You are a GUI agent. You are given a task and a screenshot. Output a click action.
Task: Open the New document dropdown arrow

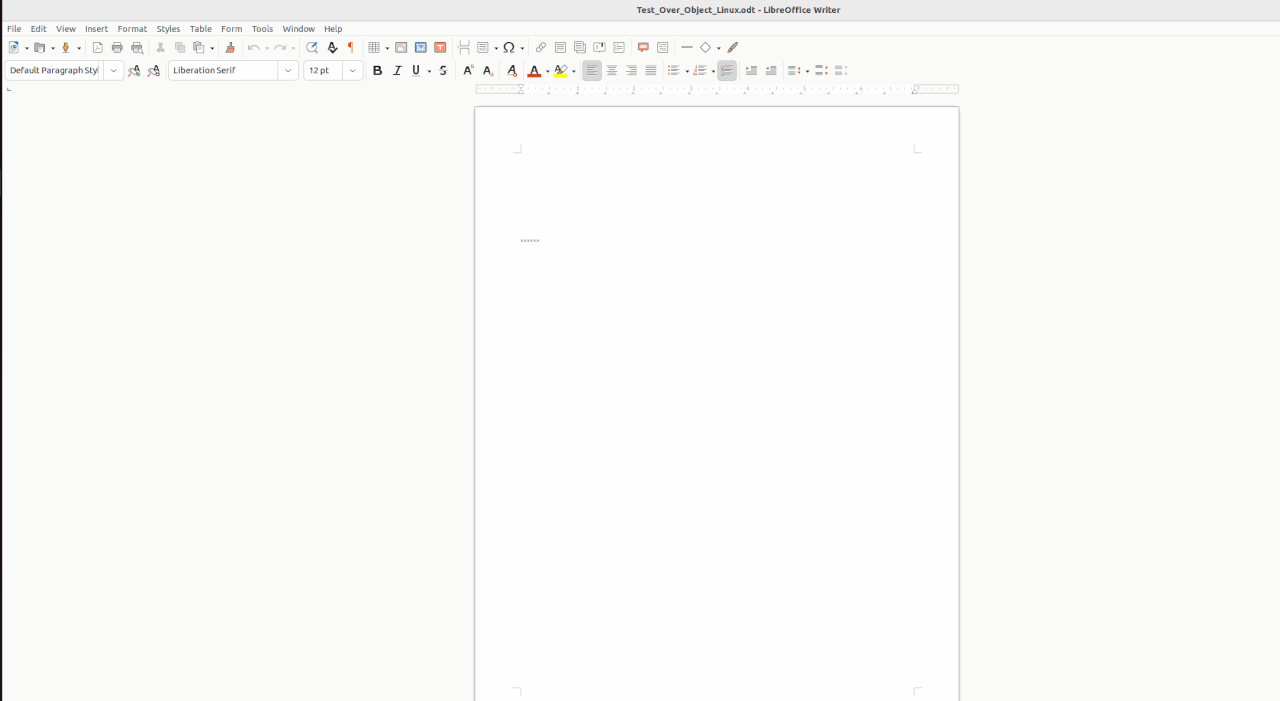pyautogui.click(x=27, y=48)
